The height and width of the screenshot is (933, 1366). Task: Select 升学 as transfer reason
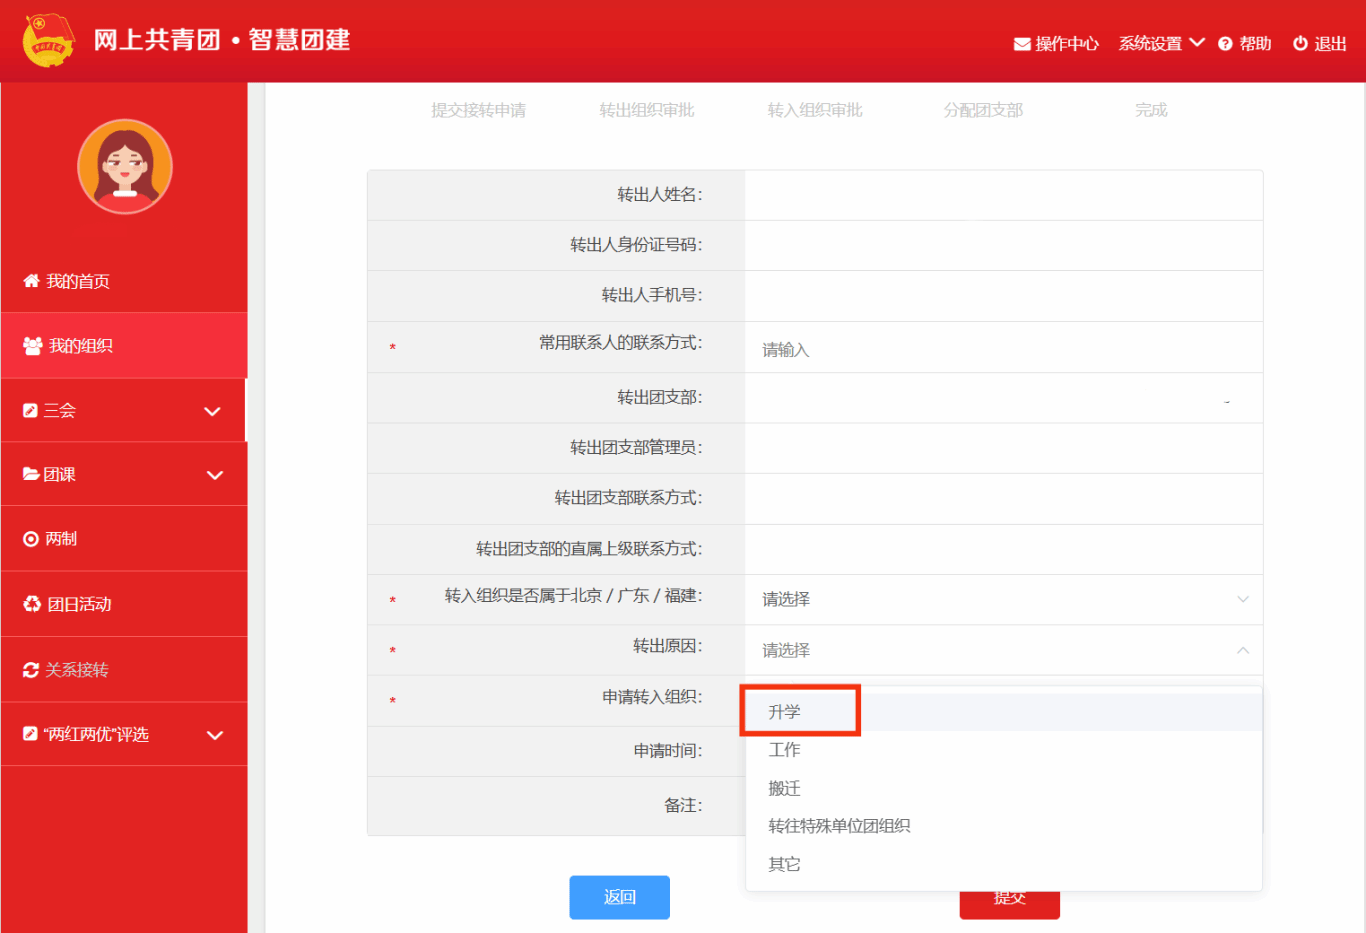785,712
